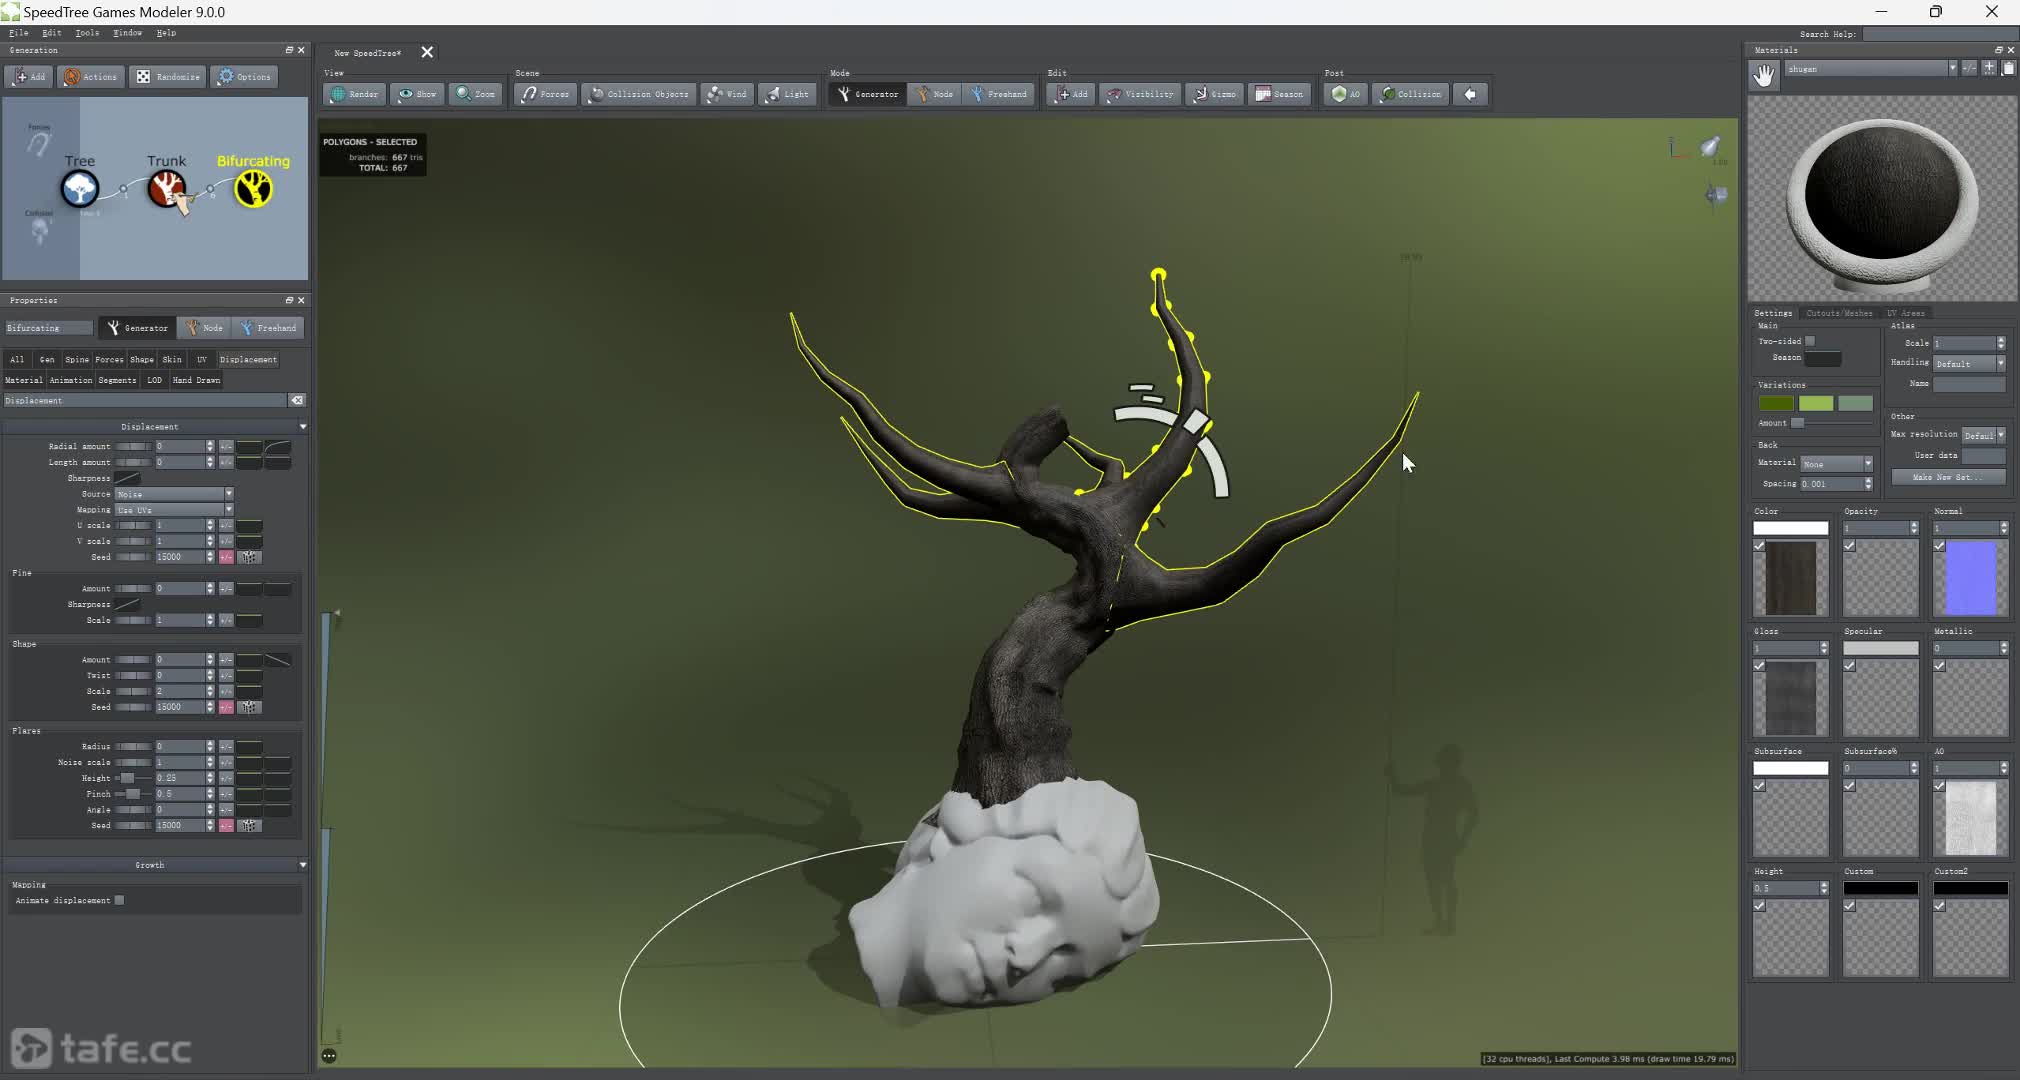Click Add in the Generation panel
Image resolution: width=2020 pixels, height=1080 pixels.
tap(29, 77)
